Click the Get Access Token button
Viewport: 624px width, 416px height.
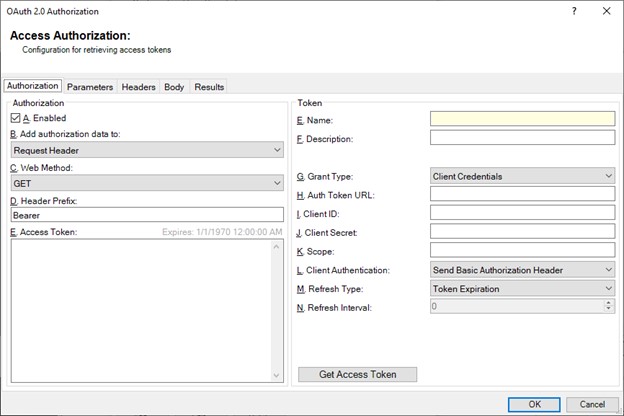[357, 375]
